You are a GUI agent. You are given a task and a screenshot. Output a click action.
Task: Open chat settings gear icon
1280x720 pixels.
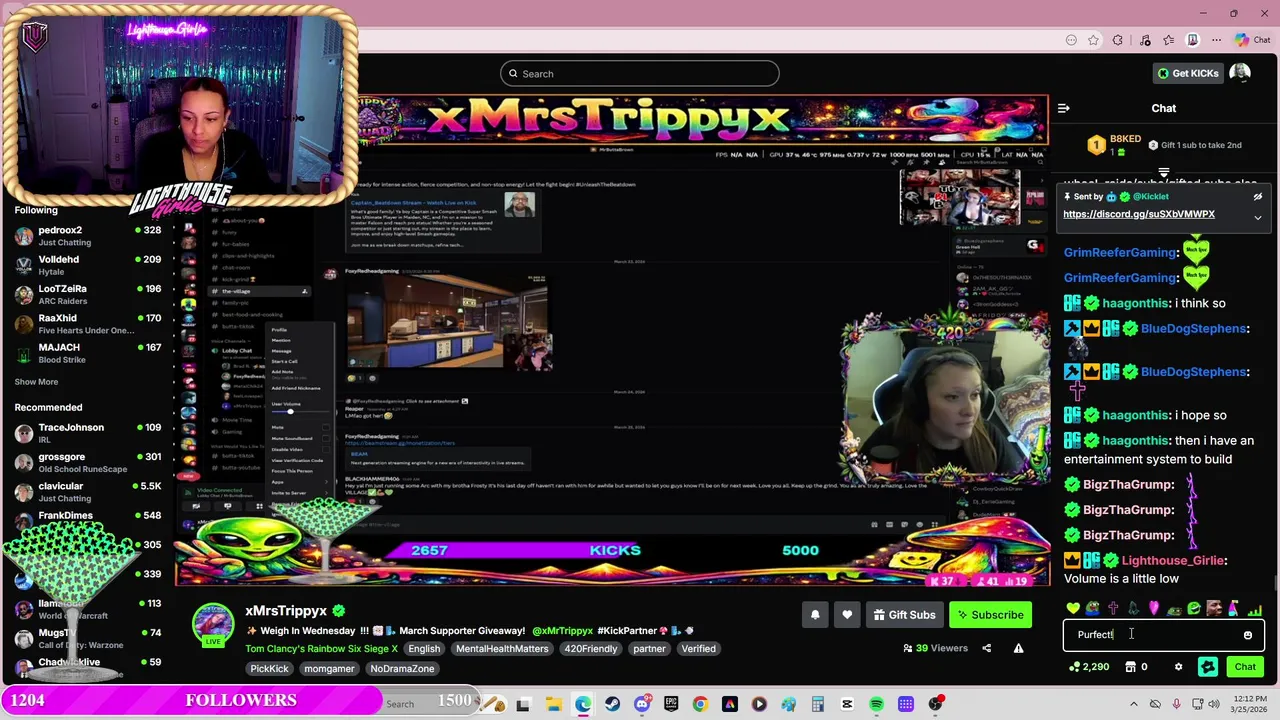[x=1178, y=667]
